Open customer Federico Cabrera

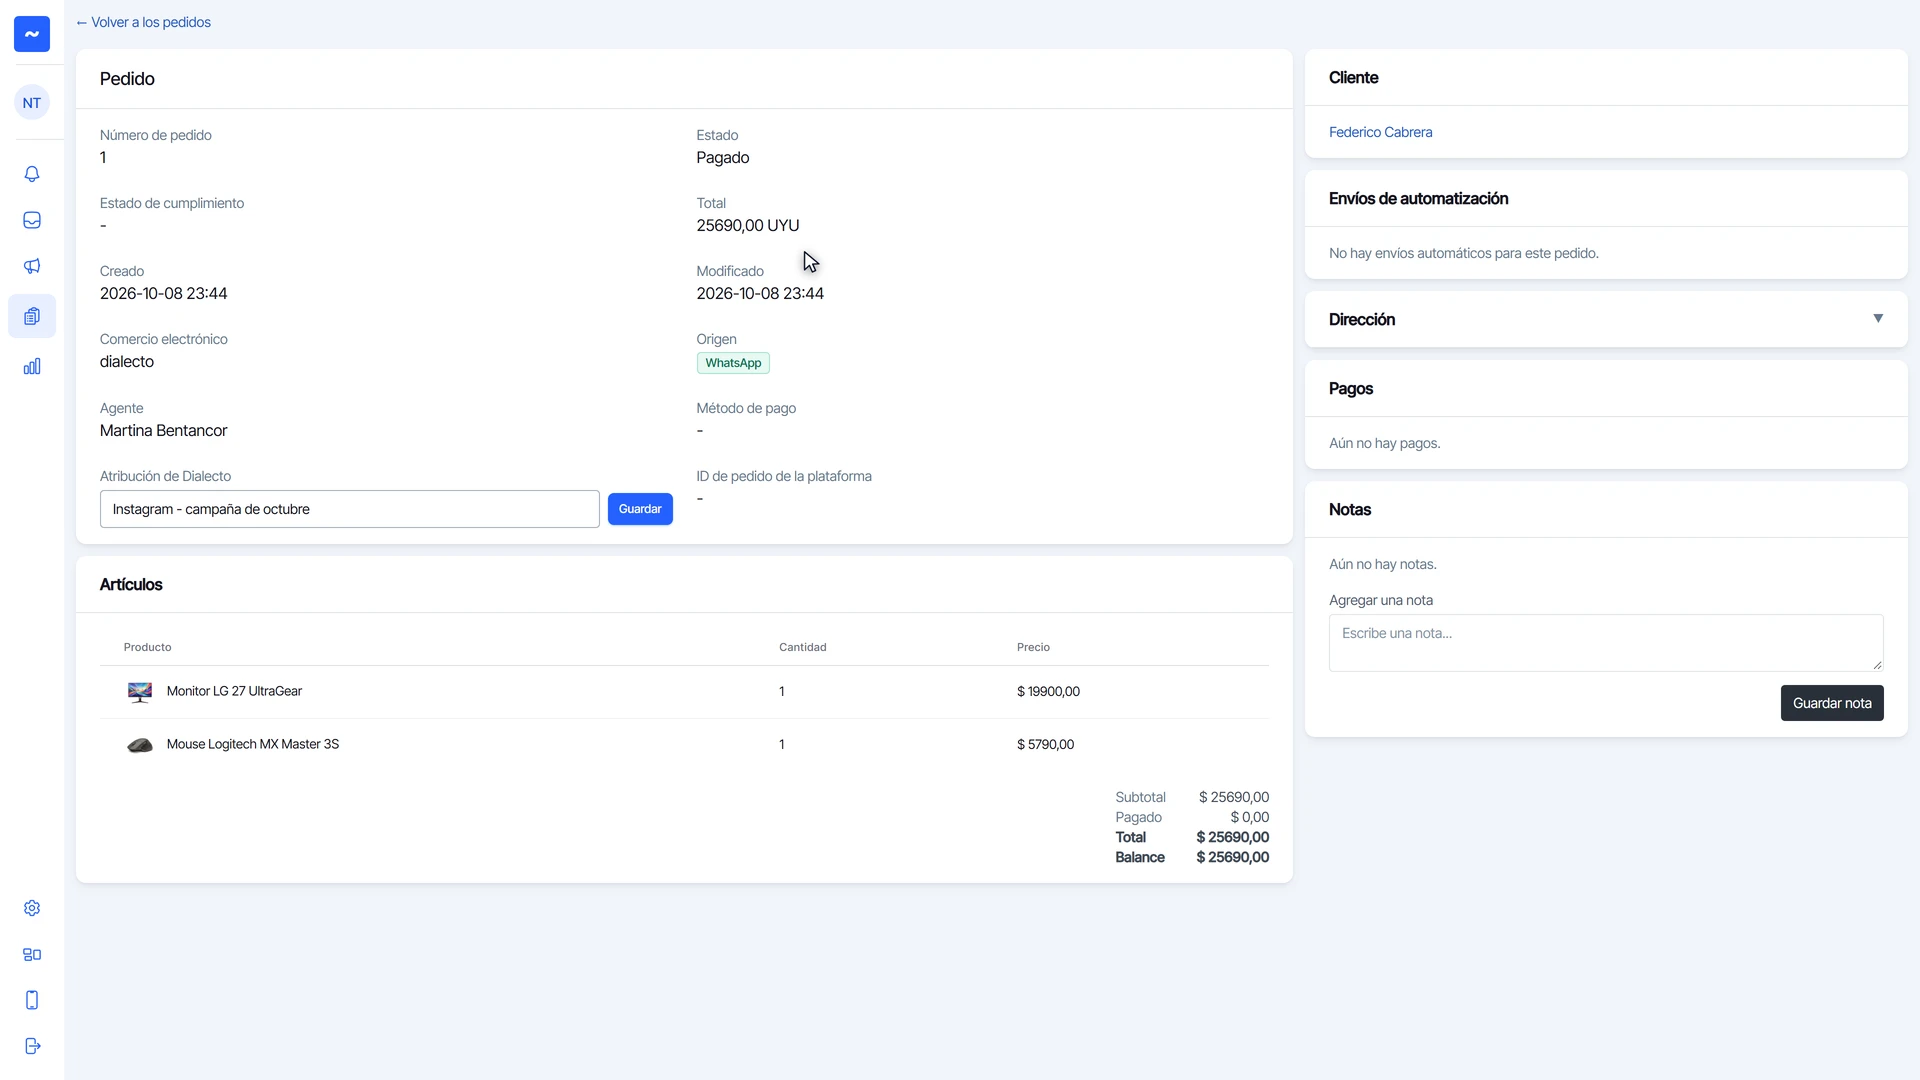(x=1380, y=132)
